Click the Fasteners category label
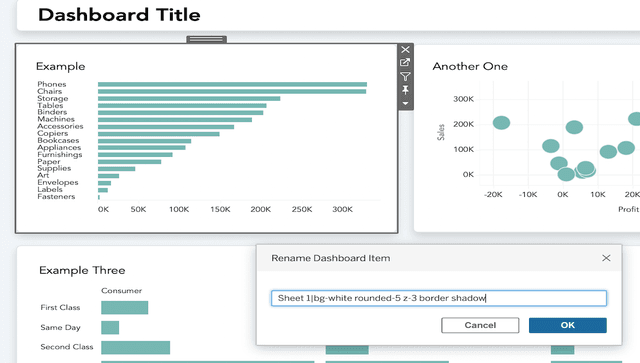The image size is (640, 363). [x=56, y=196]
